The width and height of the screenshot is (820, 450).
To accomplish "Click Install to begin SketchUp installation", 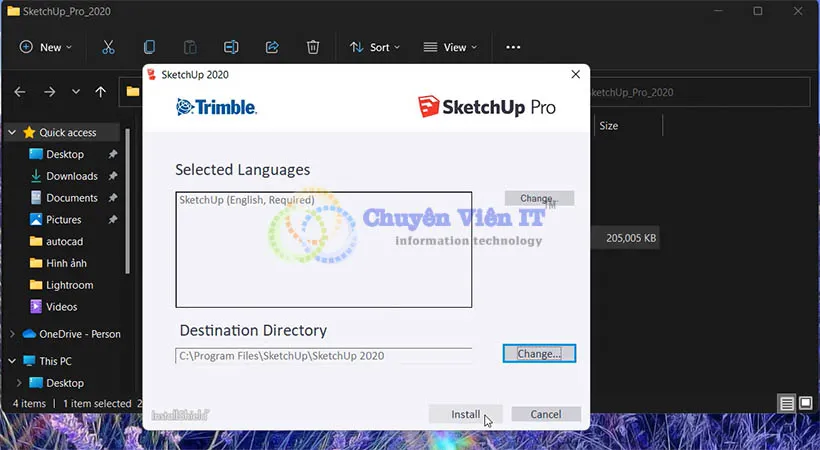I will tap(465, 414).
